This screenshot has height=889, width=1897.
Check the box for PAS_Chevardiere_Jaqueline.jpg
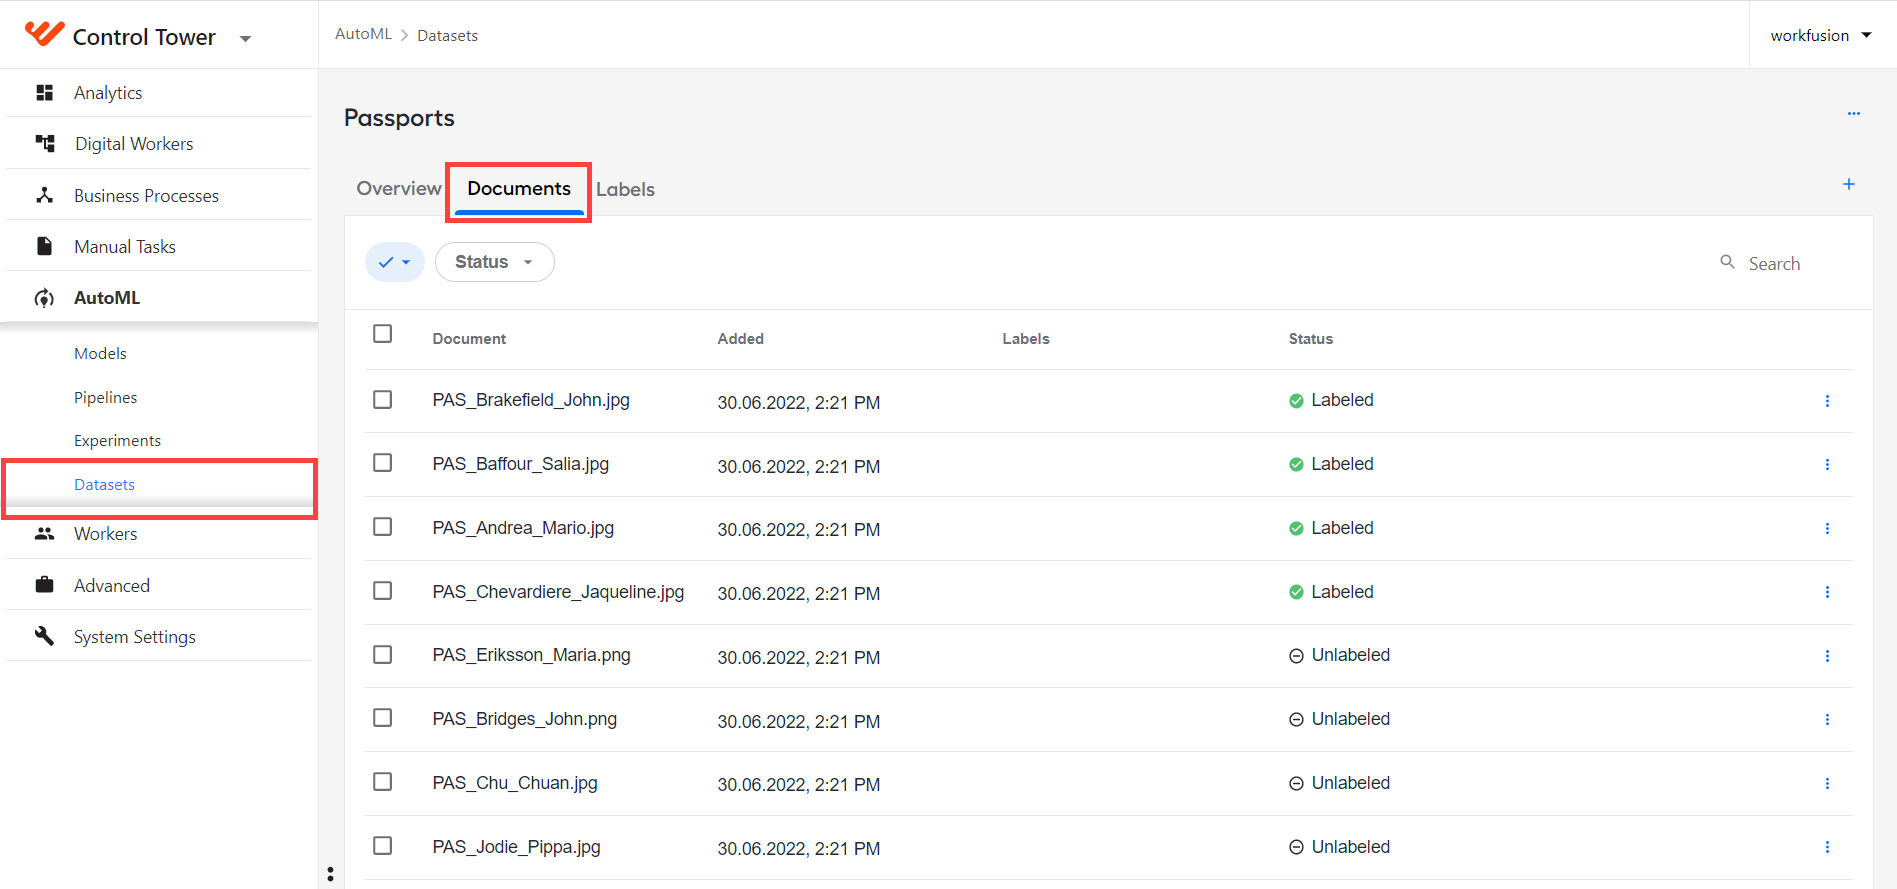coord(382,591)
